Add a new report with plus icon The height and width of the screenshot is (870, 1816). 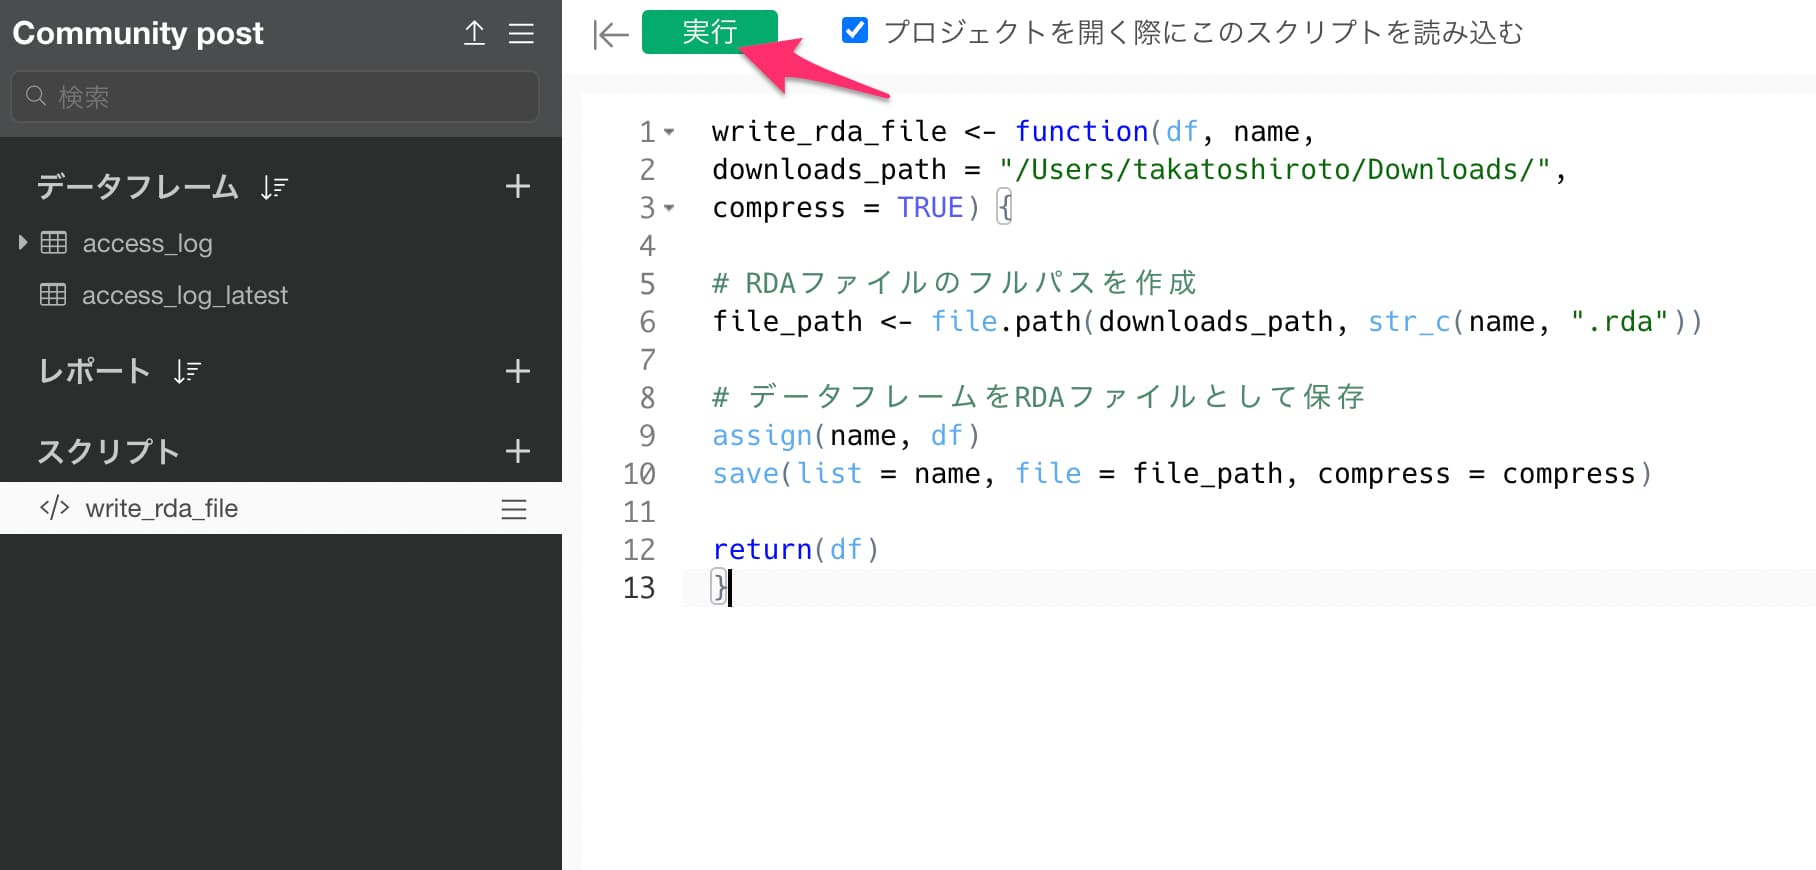517,371
